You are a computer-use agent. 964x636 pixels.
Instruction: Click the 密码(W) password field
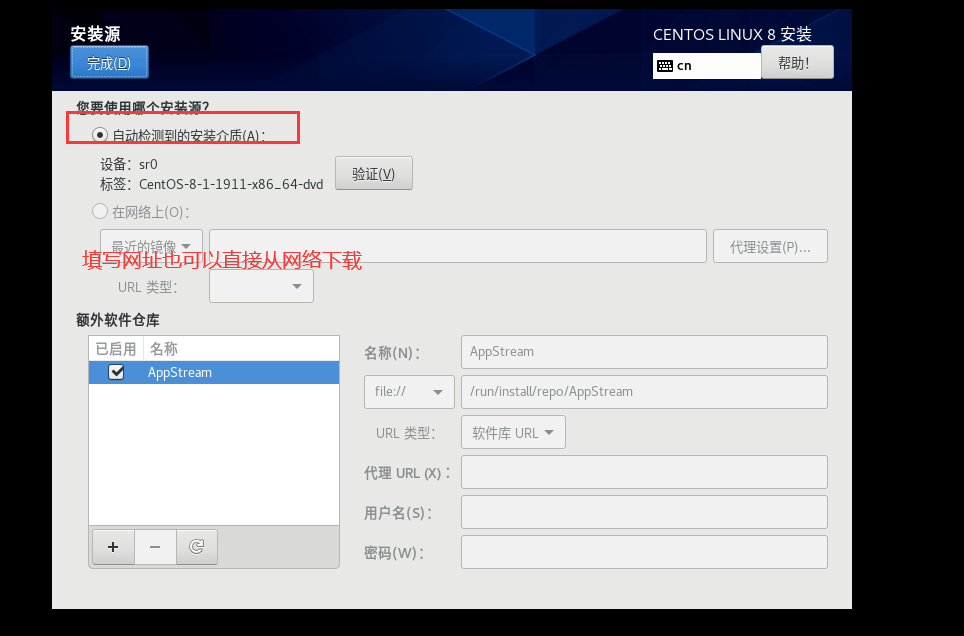click(644, 552)
